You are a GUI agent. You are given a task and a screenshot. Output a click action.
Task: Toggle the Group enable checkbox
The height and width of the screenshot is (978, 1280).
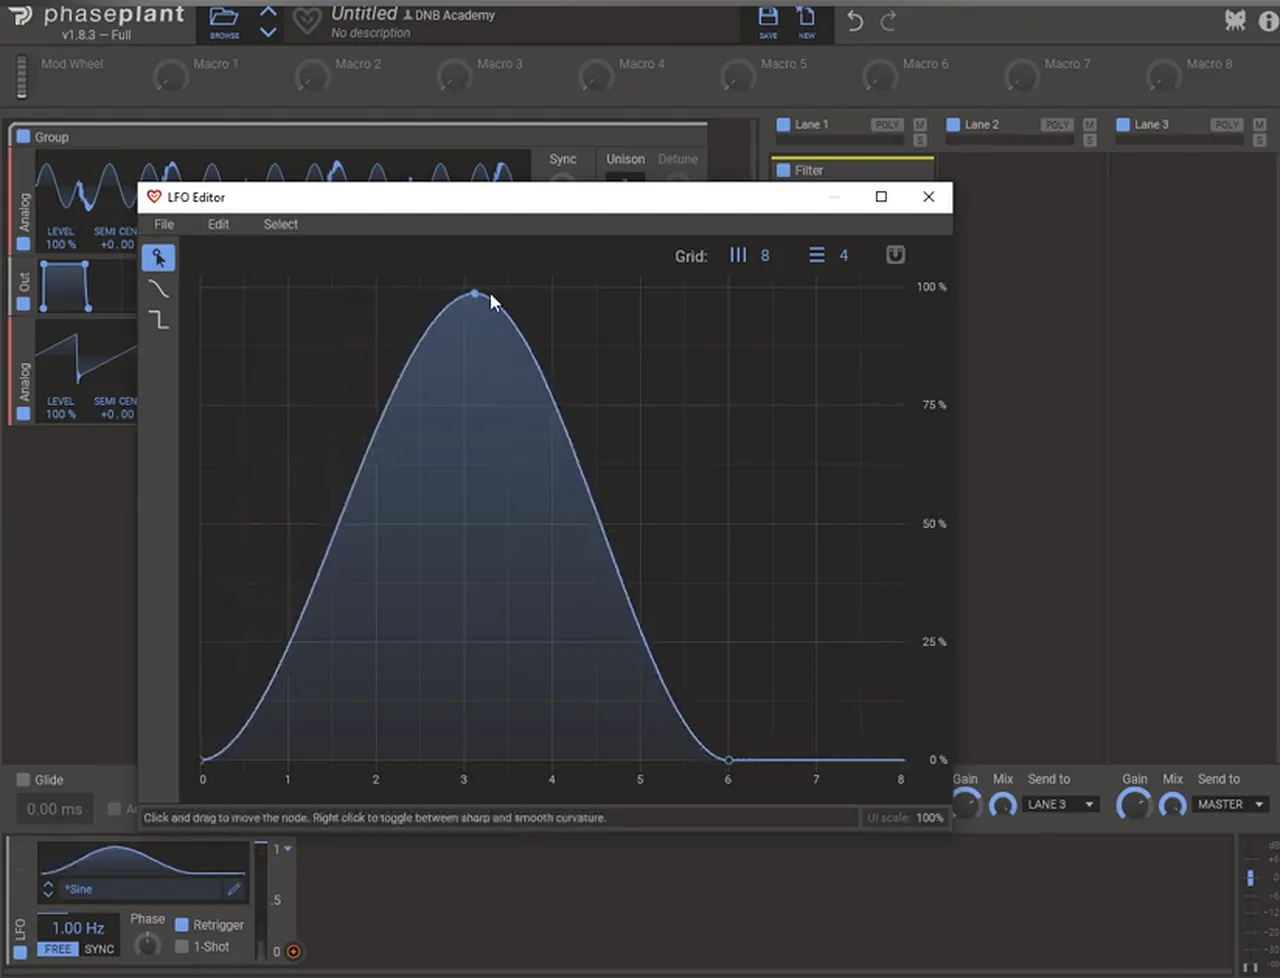pos(23,136)
